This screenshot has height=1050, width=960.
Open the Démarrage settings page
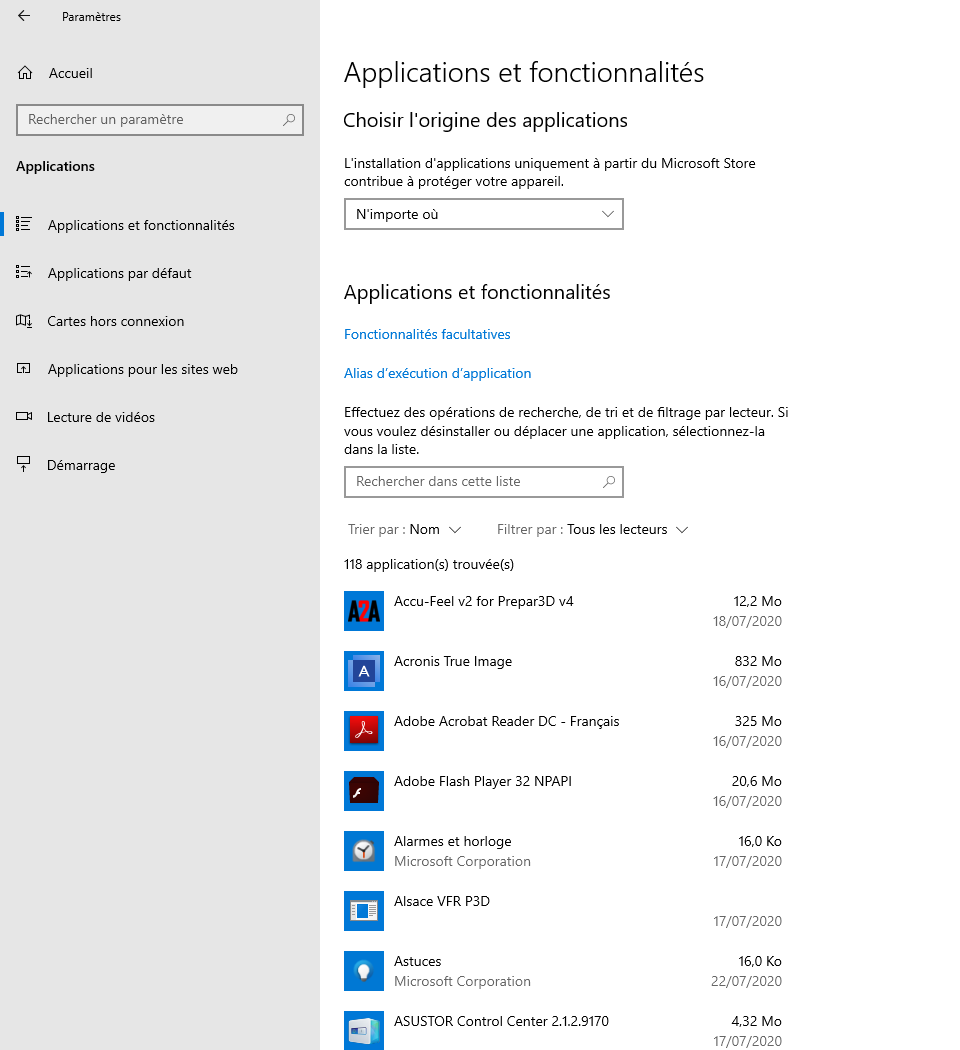pos(81,465)
